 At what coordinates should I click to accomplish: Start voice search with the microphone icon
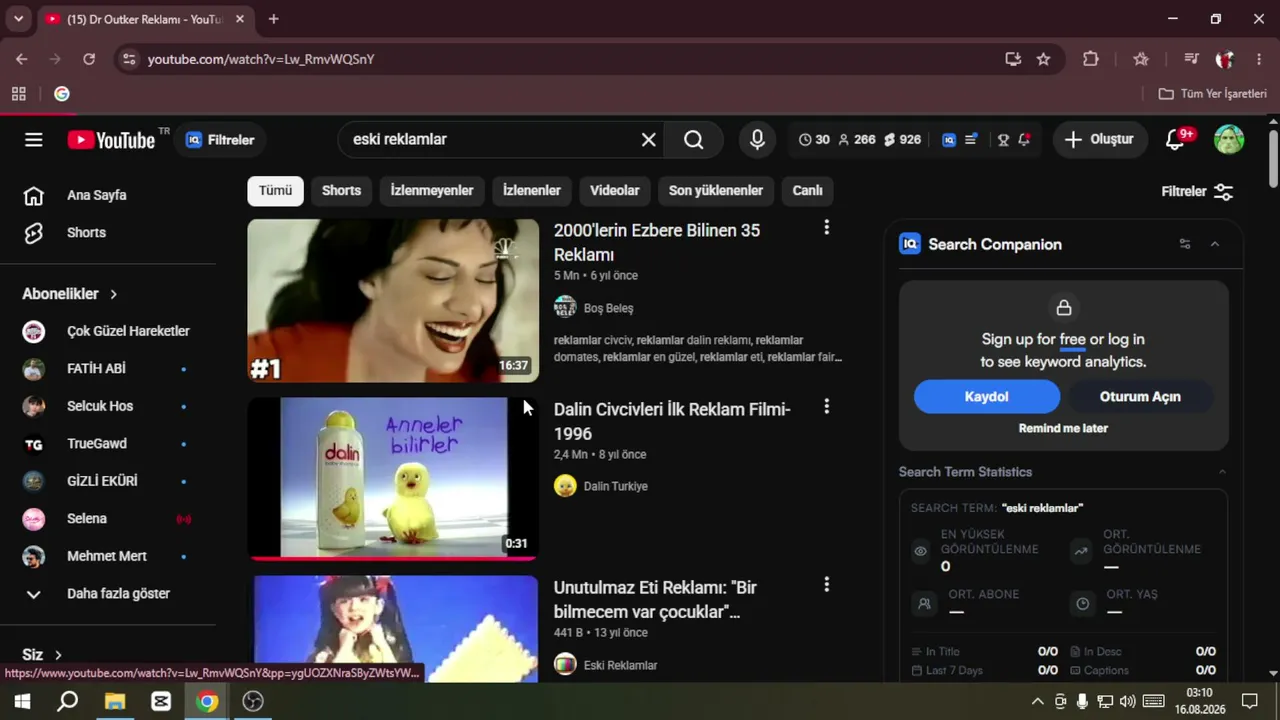tap(757, 140)
